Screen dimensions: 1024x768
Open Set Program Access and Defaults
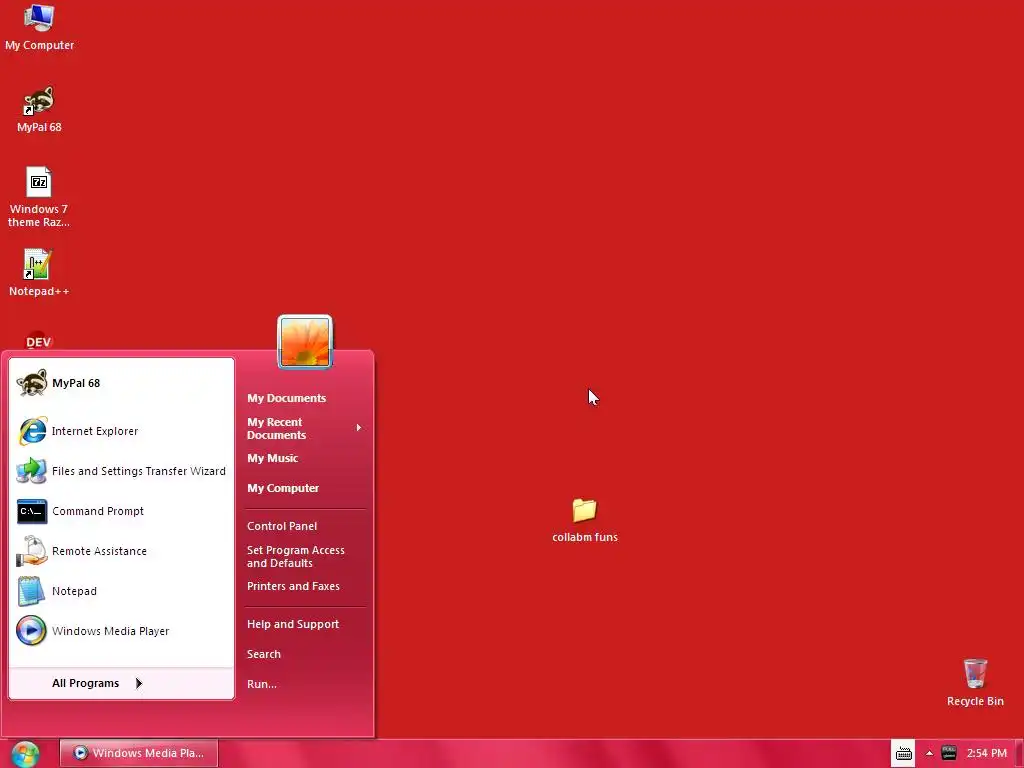click(x=295, y=556)
